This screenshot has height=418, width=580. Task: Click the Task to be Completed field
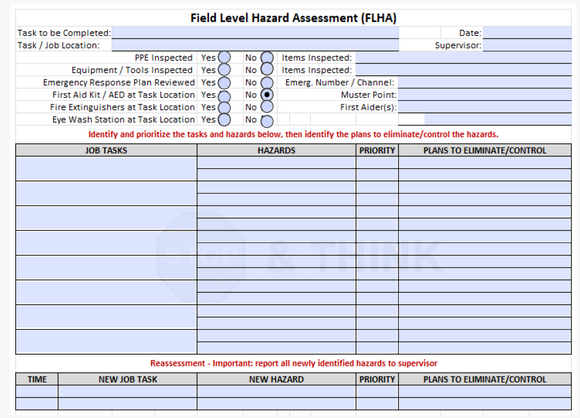[255, 32]
